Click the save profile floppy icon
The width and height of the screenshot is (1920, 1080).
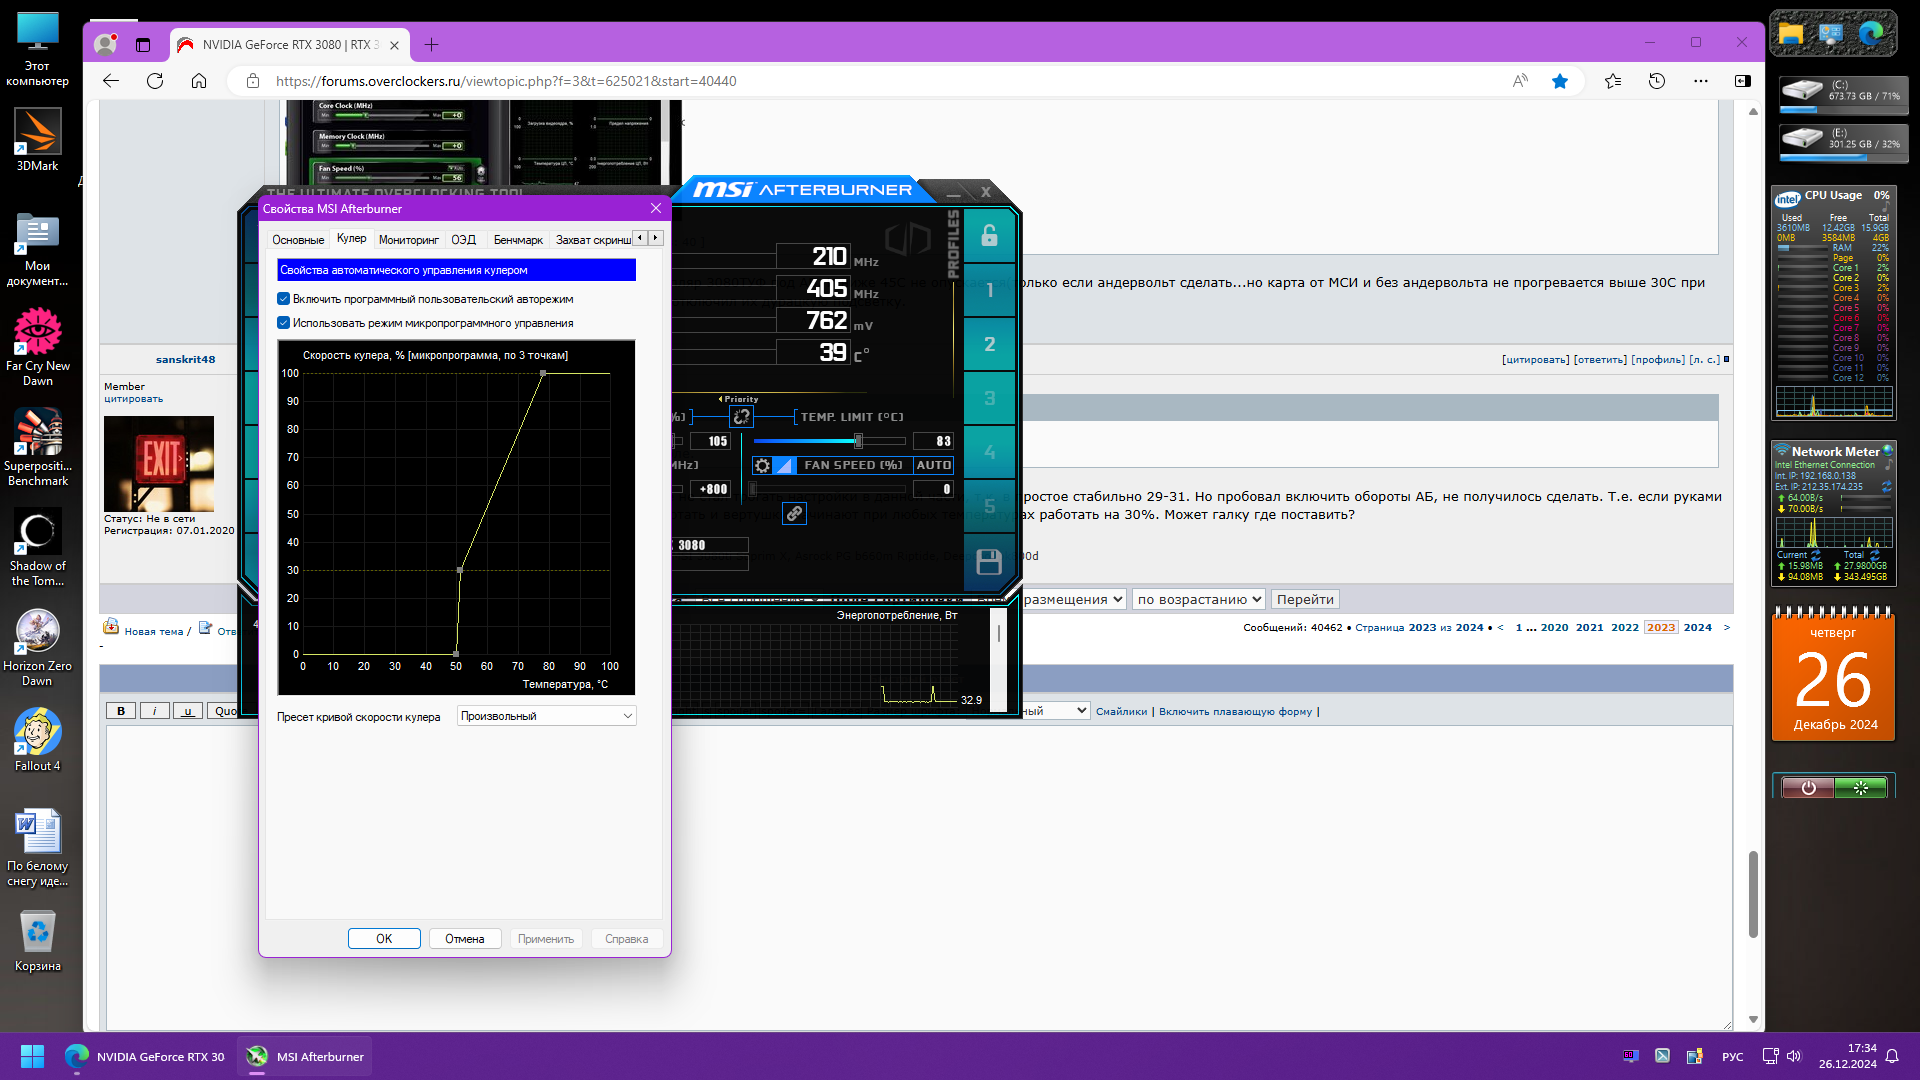[x=989, y=562]
